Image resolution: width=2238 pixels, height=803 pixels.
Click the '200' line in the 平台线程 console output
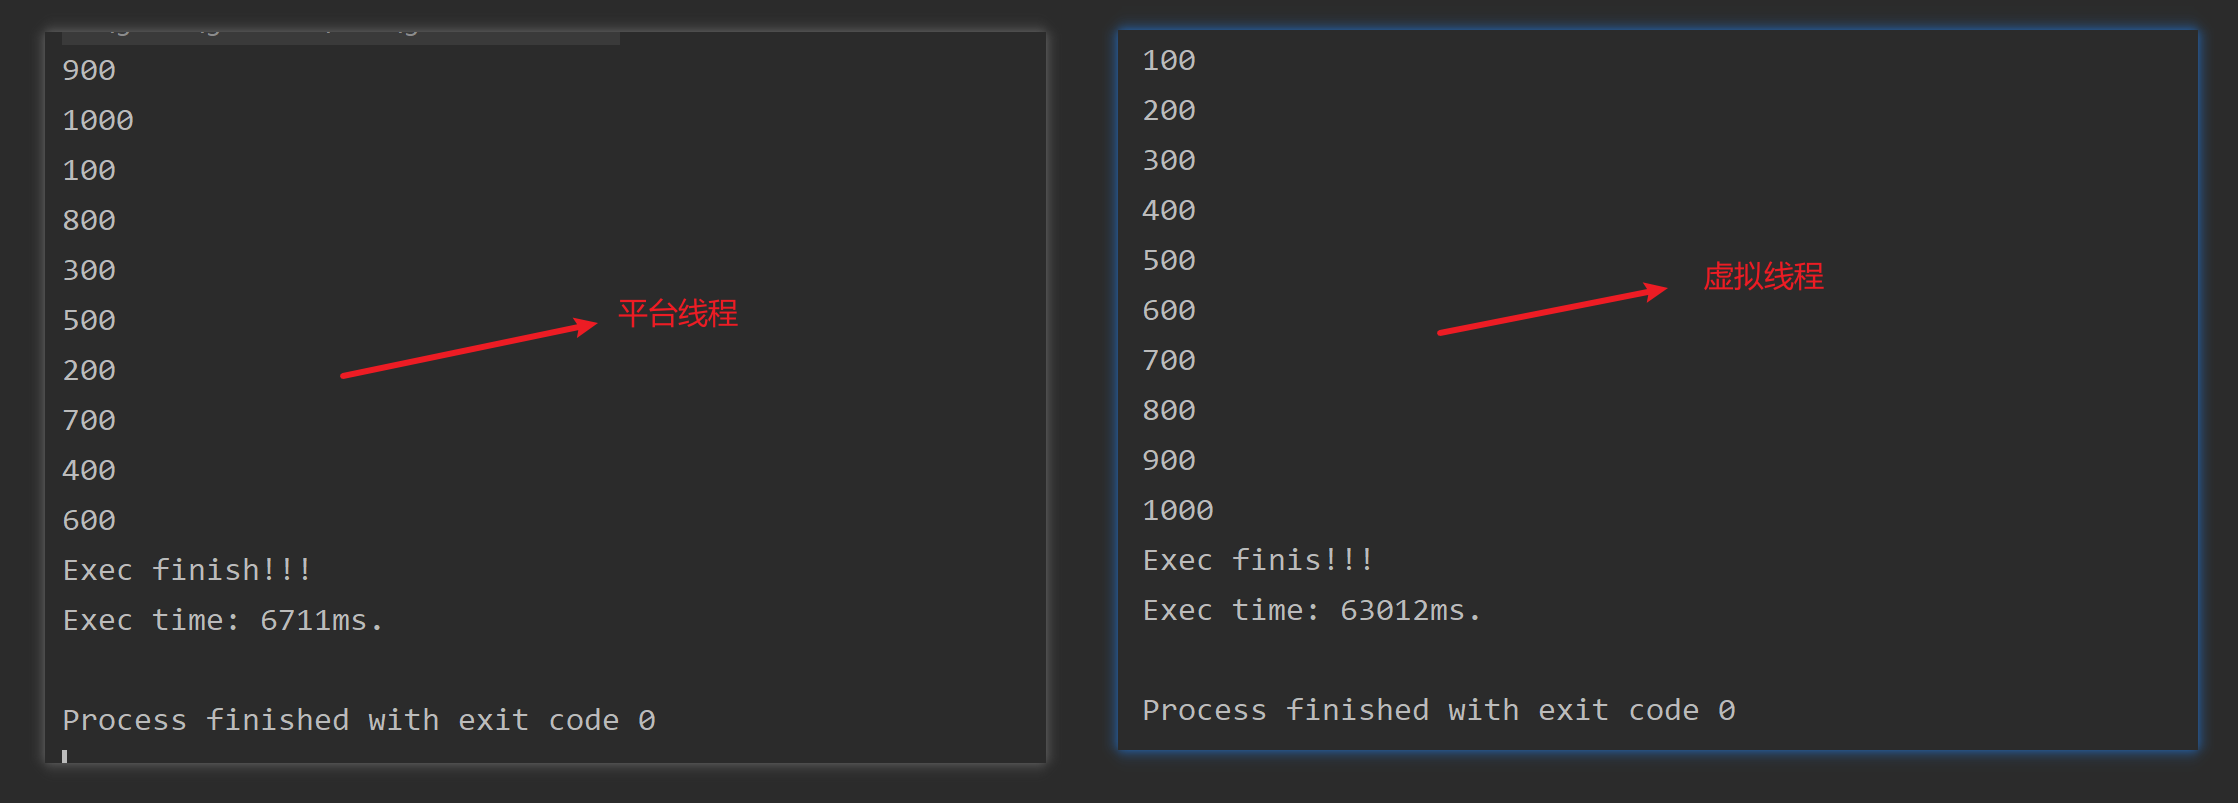pos(89,371)
